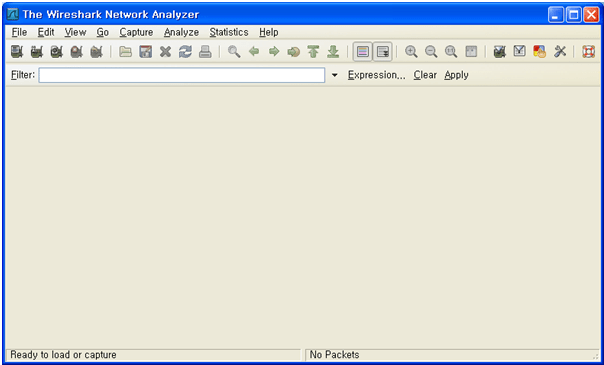Viewport: 604px width, 365px height.
Task: Open a capture file folder icon
Action: (125, 52)
